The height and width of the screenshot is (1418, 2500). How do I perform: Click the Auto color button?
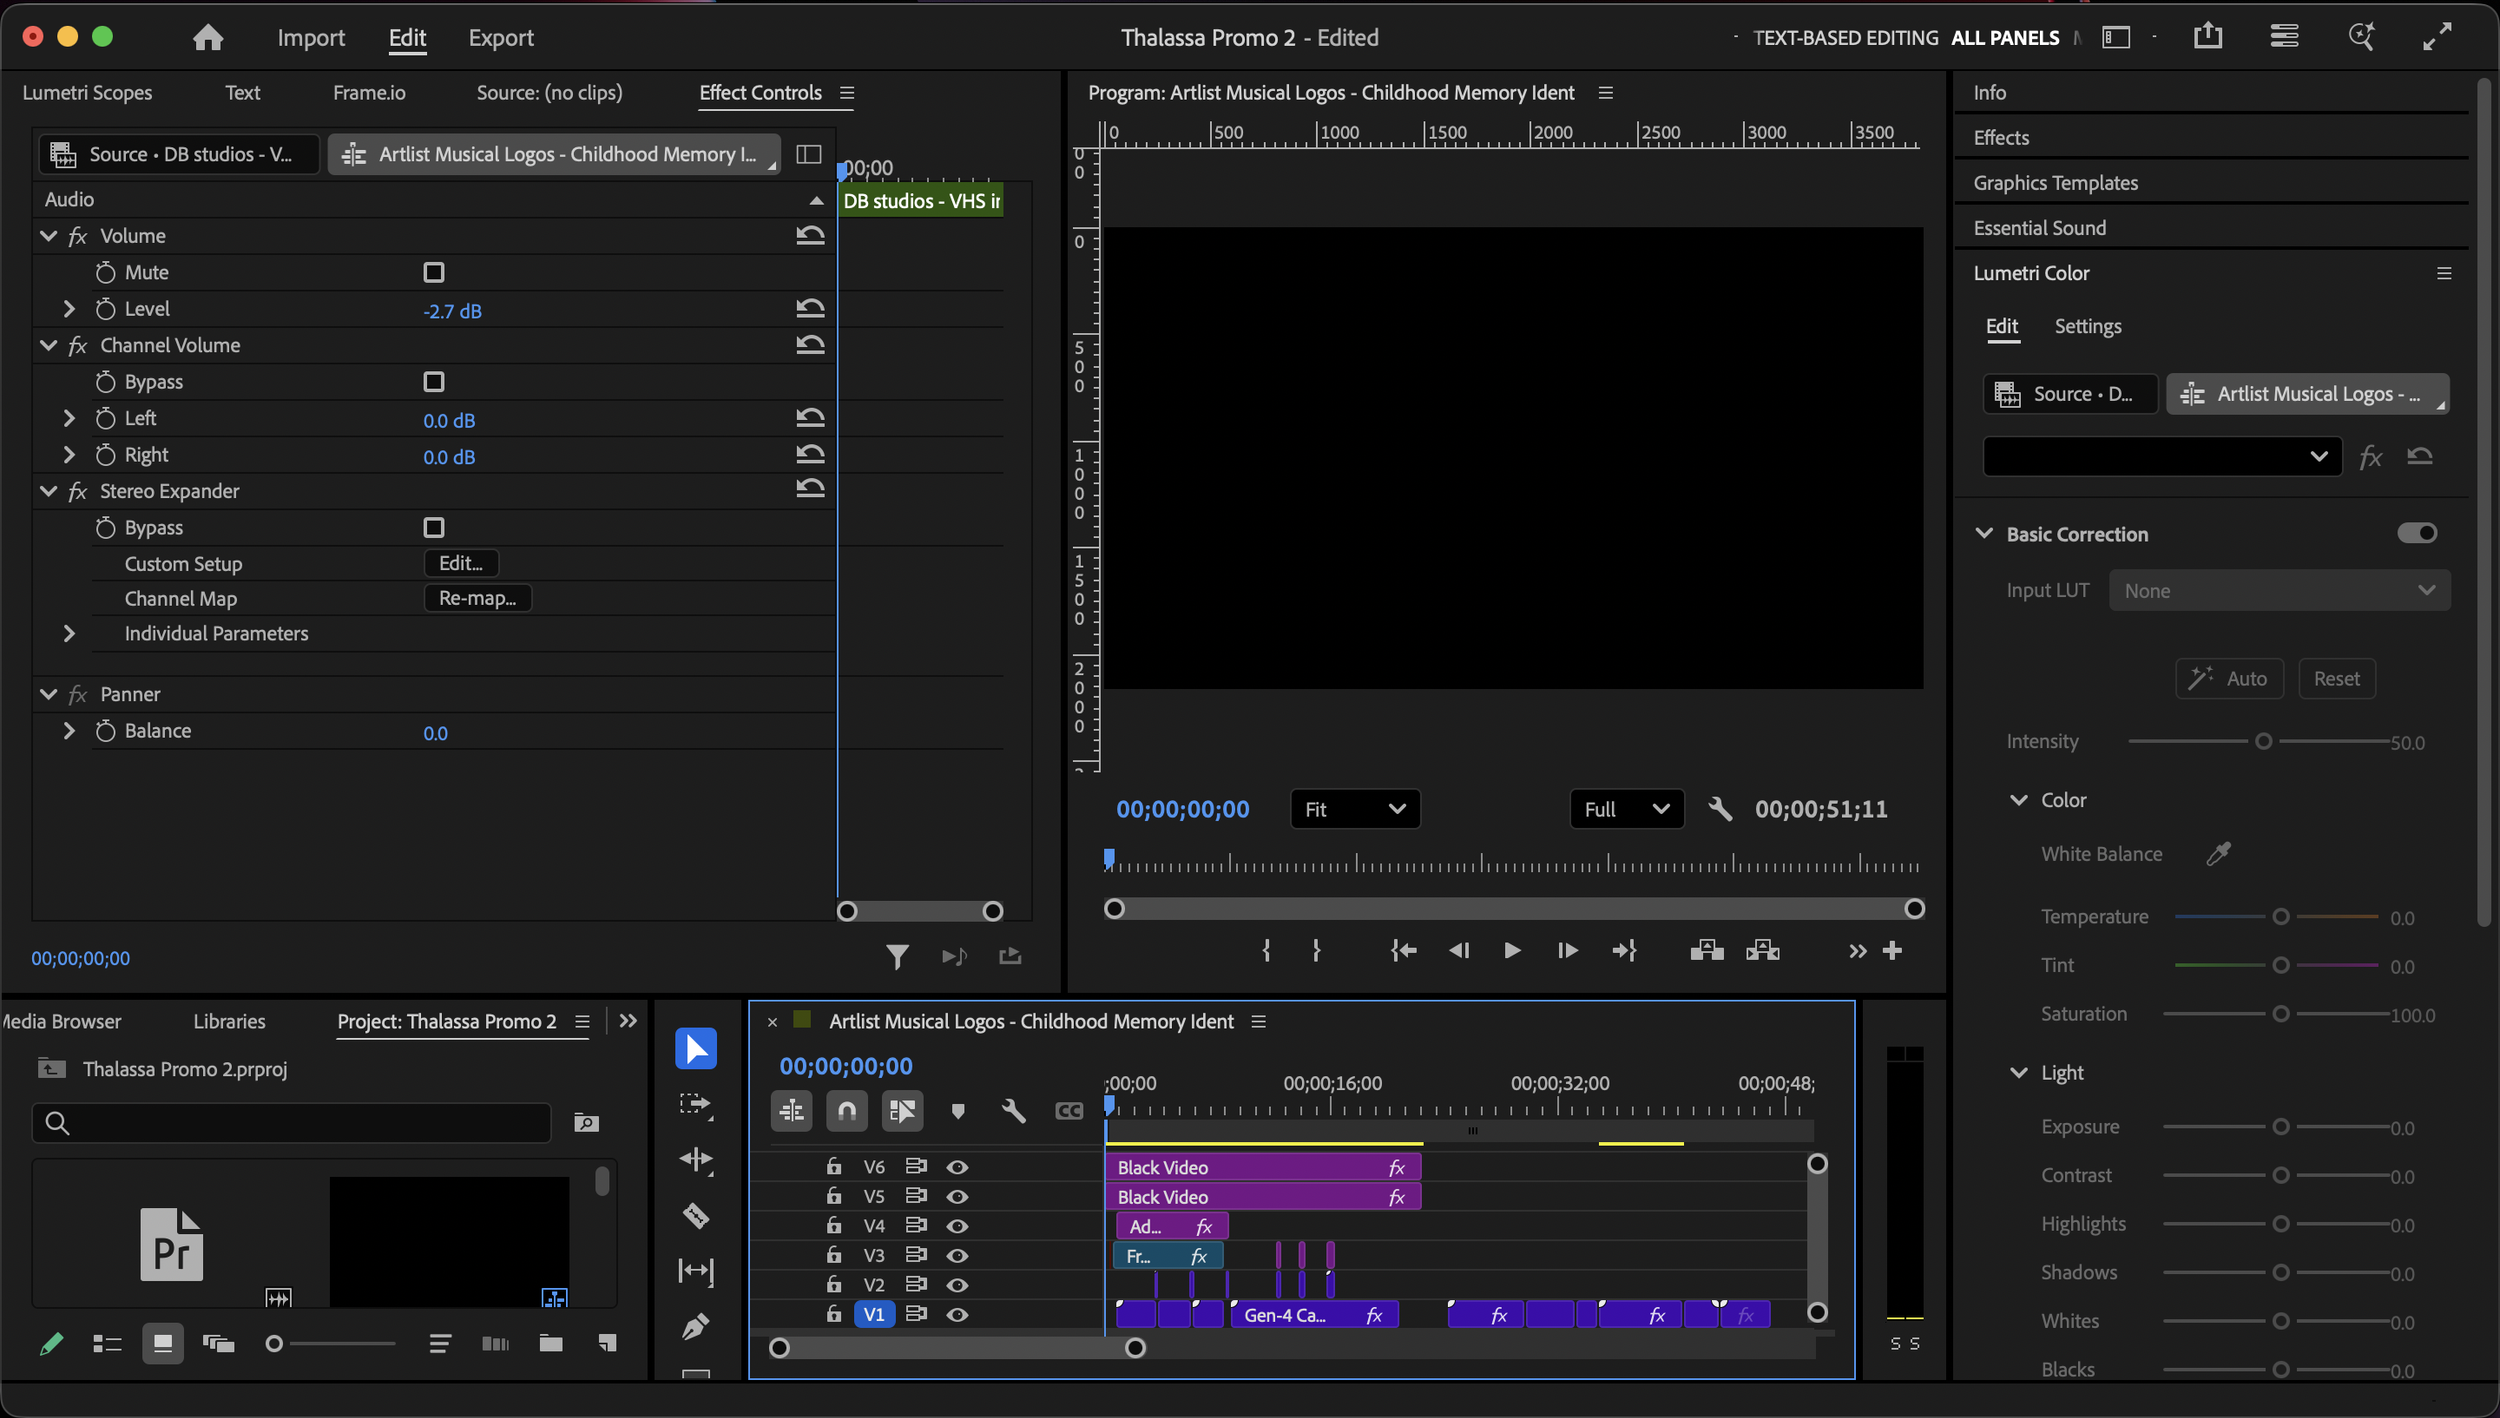(2229, 678)
